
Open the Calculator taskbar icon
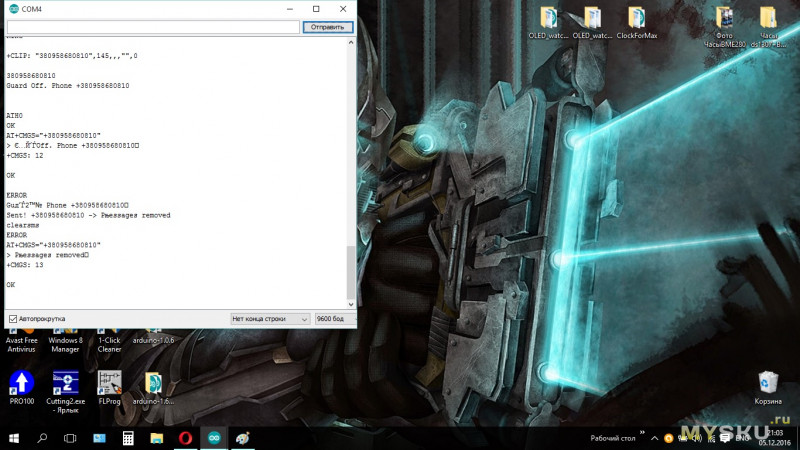pyautogui.click(x=128, y=438)
